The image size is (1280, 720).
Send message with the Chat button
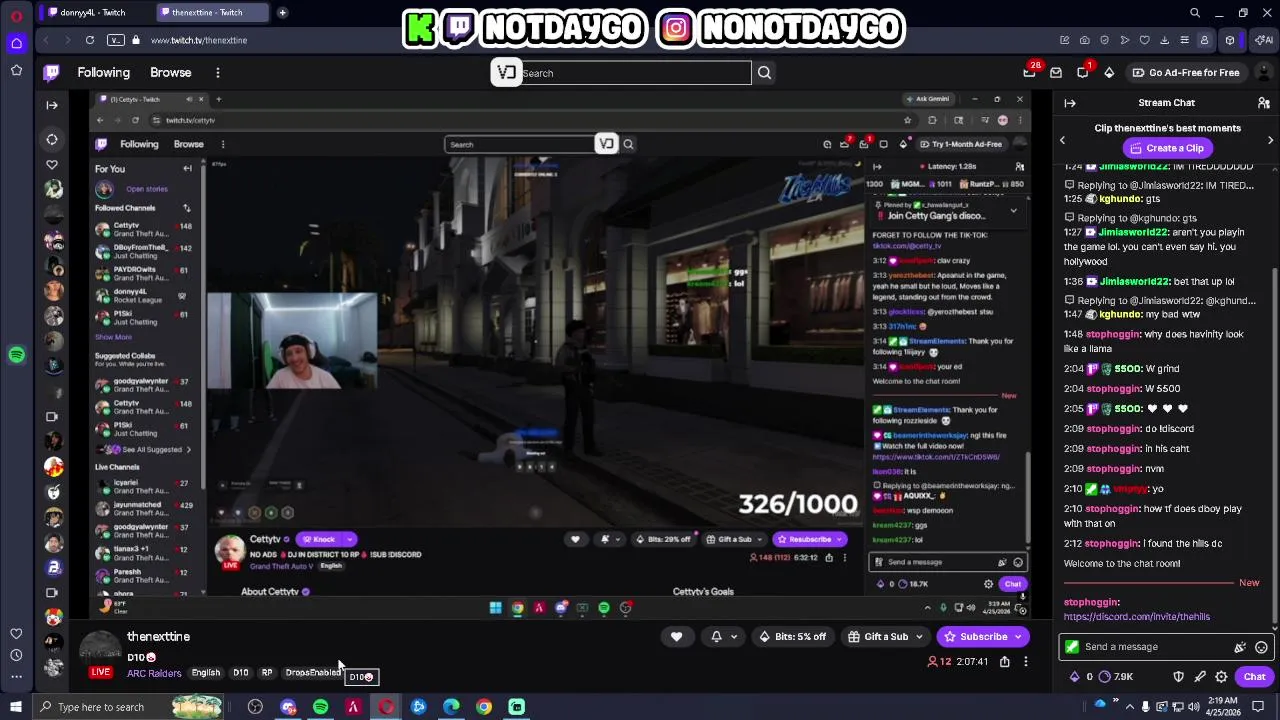(x=1255, y=677)
